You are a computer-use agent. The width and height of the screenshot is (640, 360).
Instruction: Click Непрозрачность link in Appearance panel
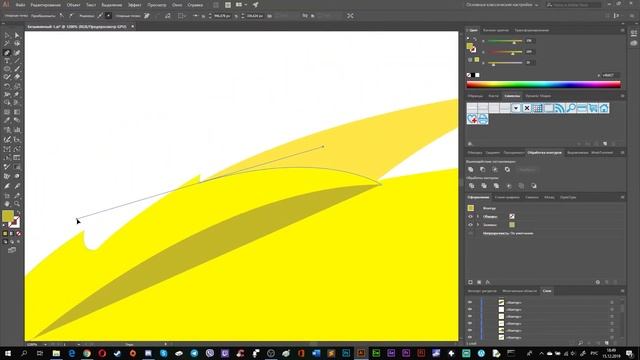(495, 233)
